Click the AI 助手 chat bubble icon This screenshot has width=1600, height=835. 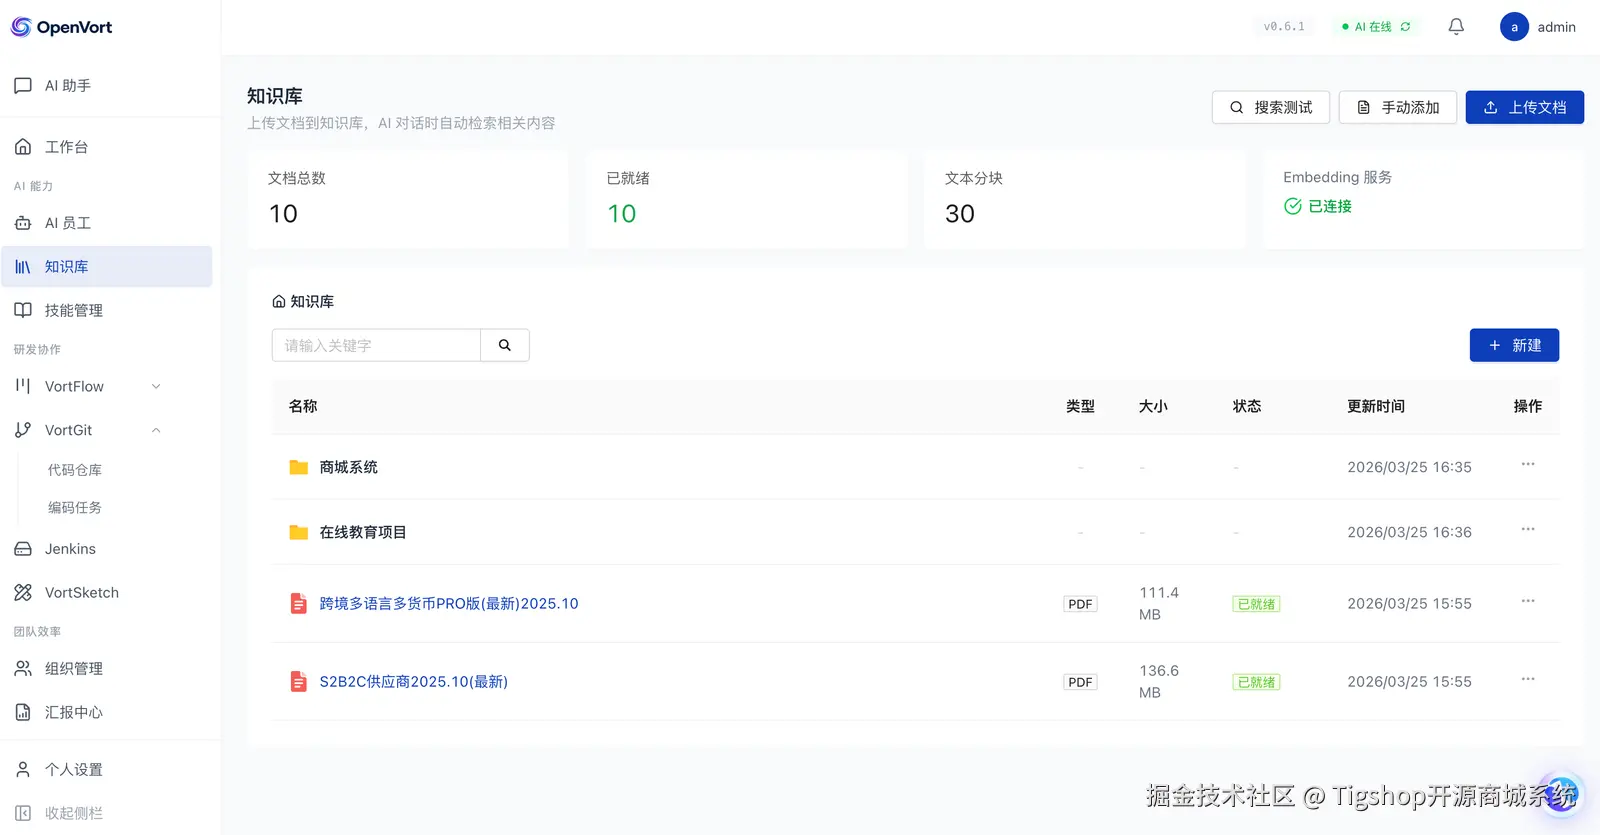point(23,86)
